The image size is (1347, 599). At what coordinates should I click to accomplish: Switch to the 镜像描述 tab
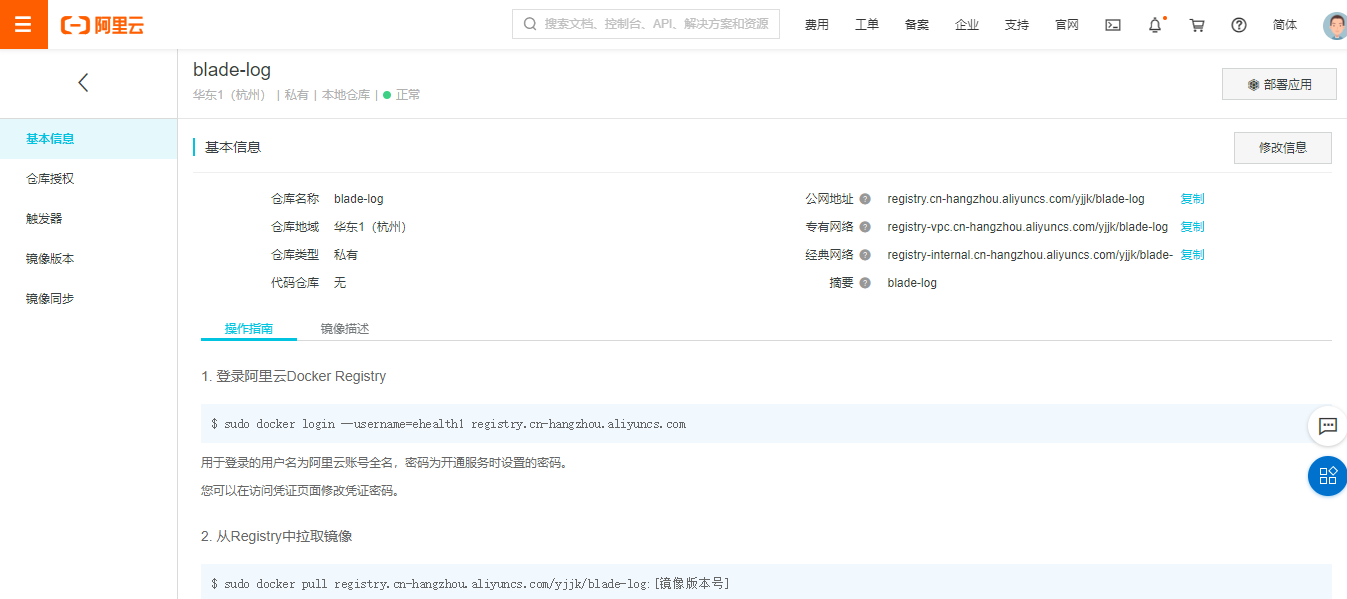[x=344, y=327]
